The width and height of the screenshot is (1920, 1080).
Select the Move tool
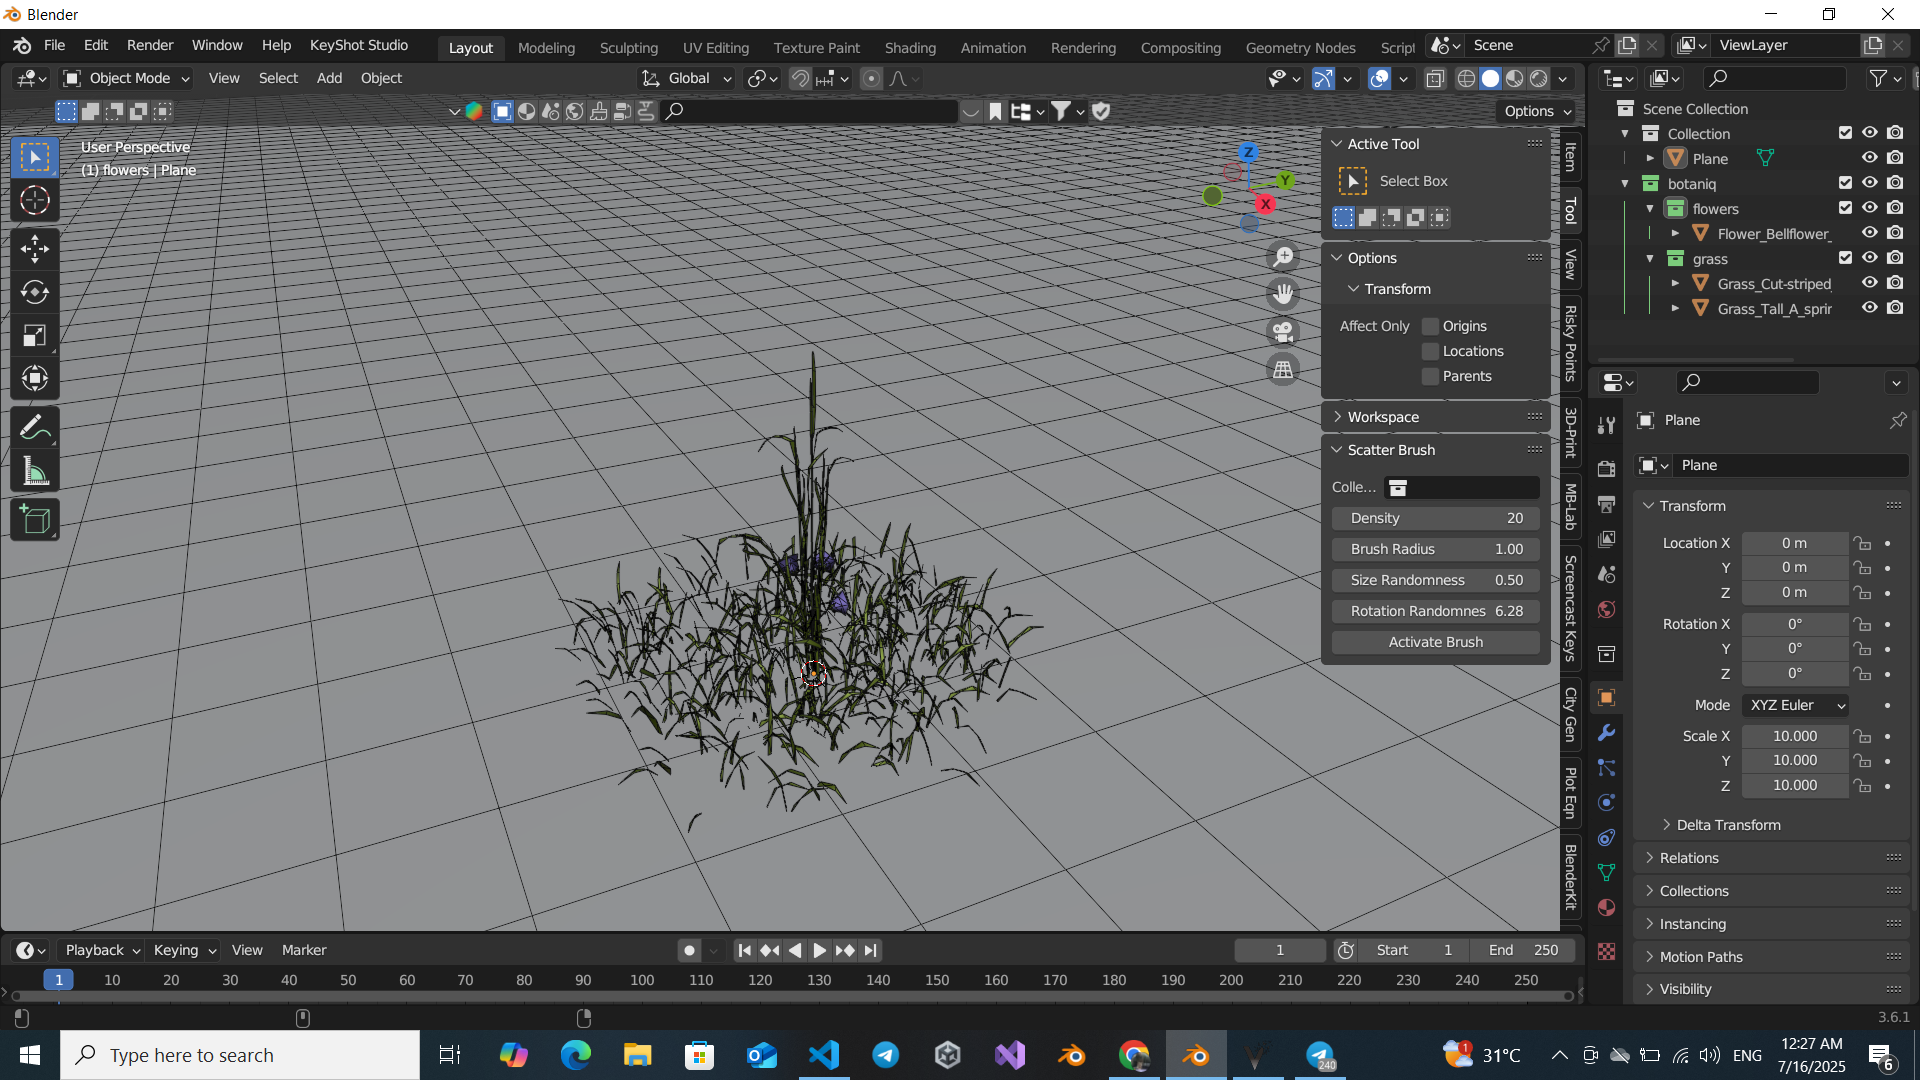(x=35, y=249)
